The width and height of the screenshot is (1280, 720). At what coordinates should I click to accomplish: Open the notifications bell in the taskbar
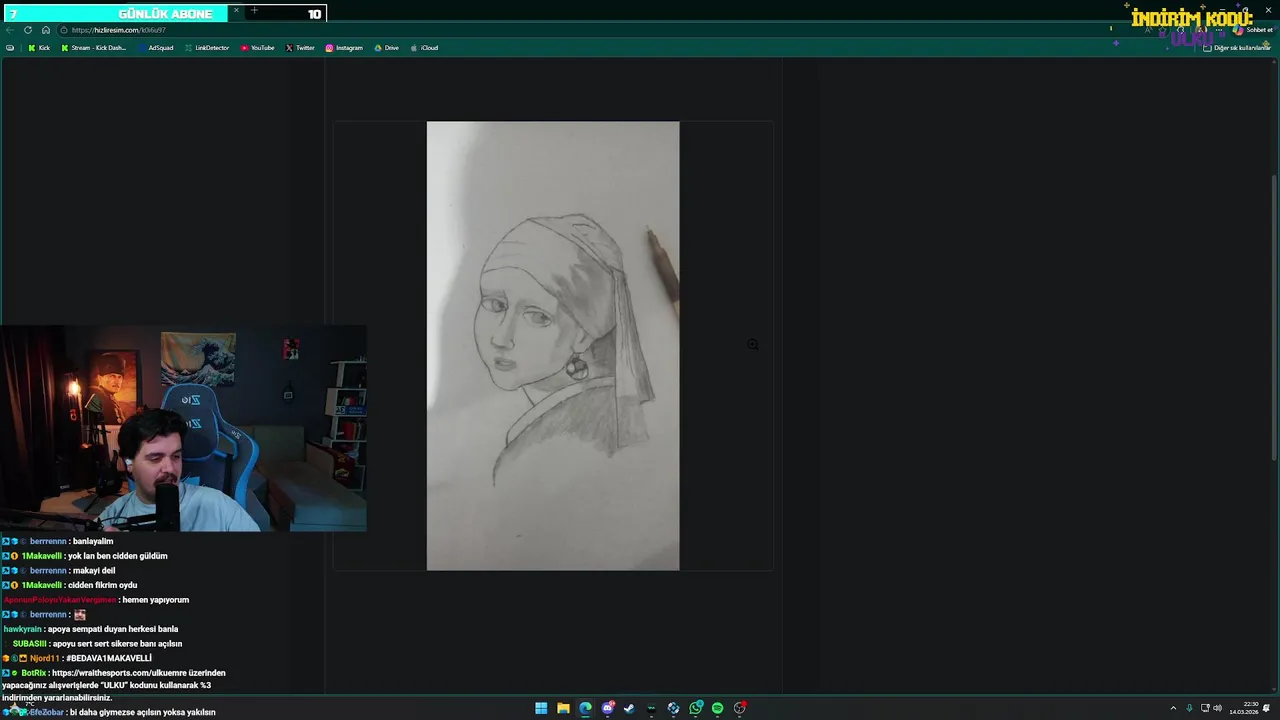[x=1267, y=708]
